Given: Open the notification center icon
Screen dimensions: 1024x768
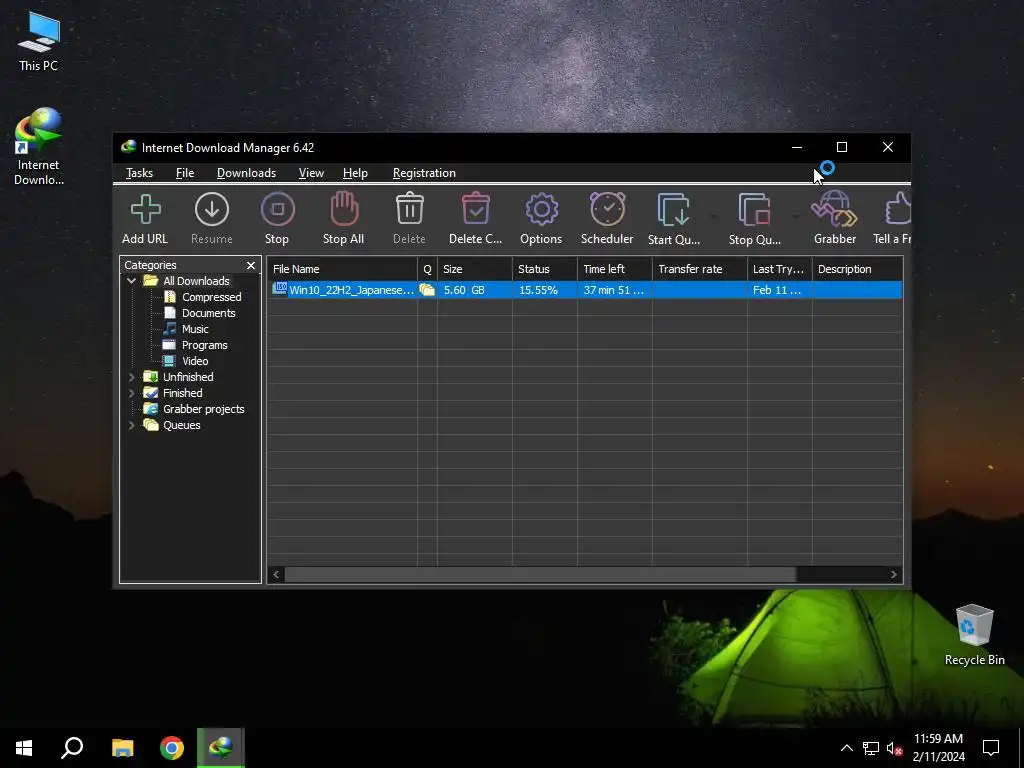Looking at the screenshot, I should point(991,748).
